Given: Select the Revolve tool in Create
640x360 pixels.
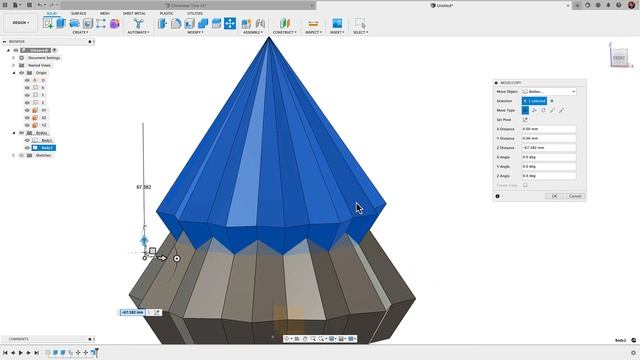Looking at the screenshot, I should point(74,23).
